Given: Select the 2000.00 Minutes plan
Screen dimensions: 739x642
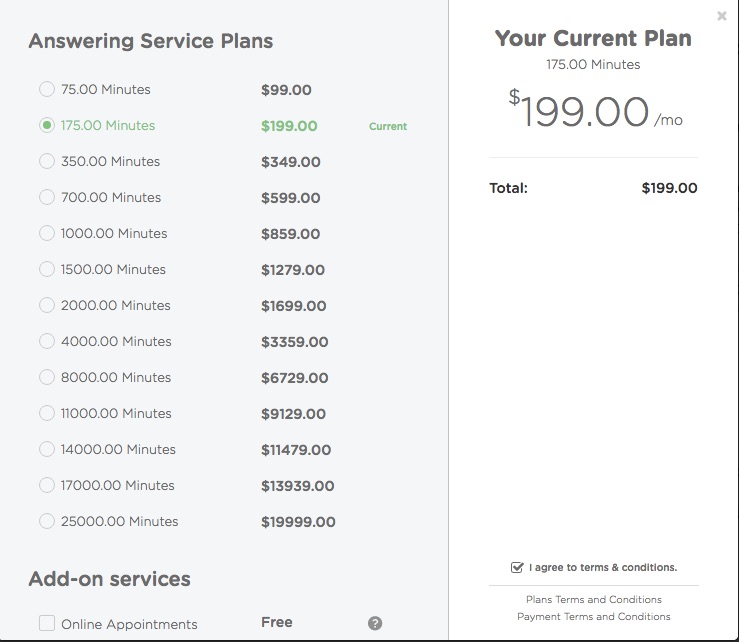Looking at the screenshot, I should [47, 306].
